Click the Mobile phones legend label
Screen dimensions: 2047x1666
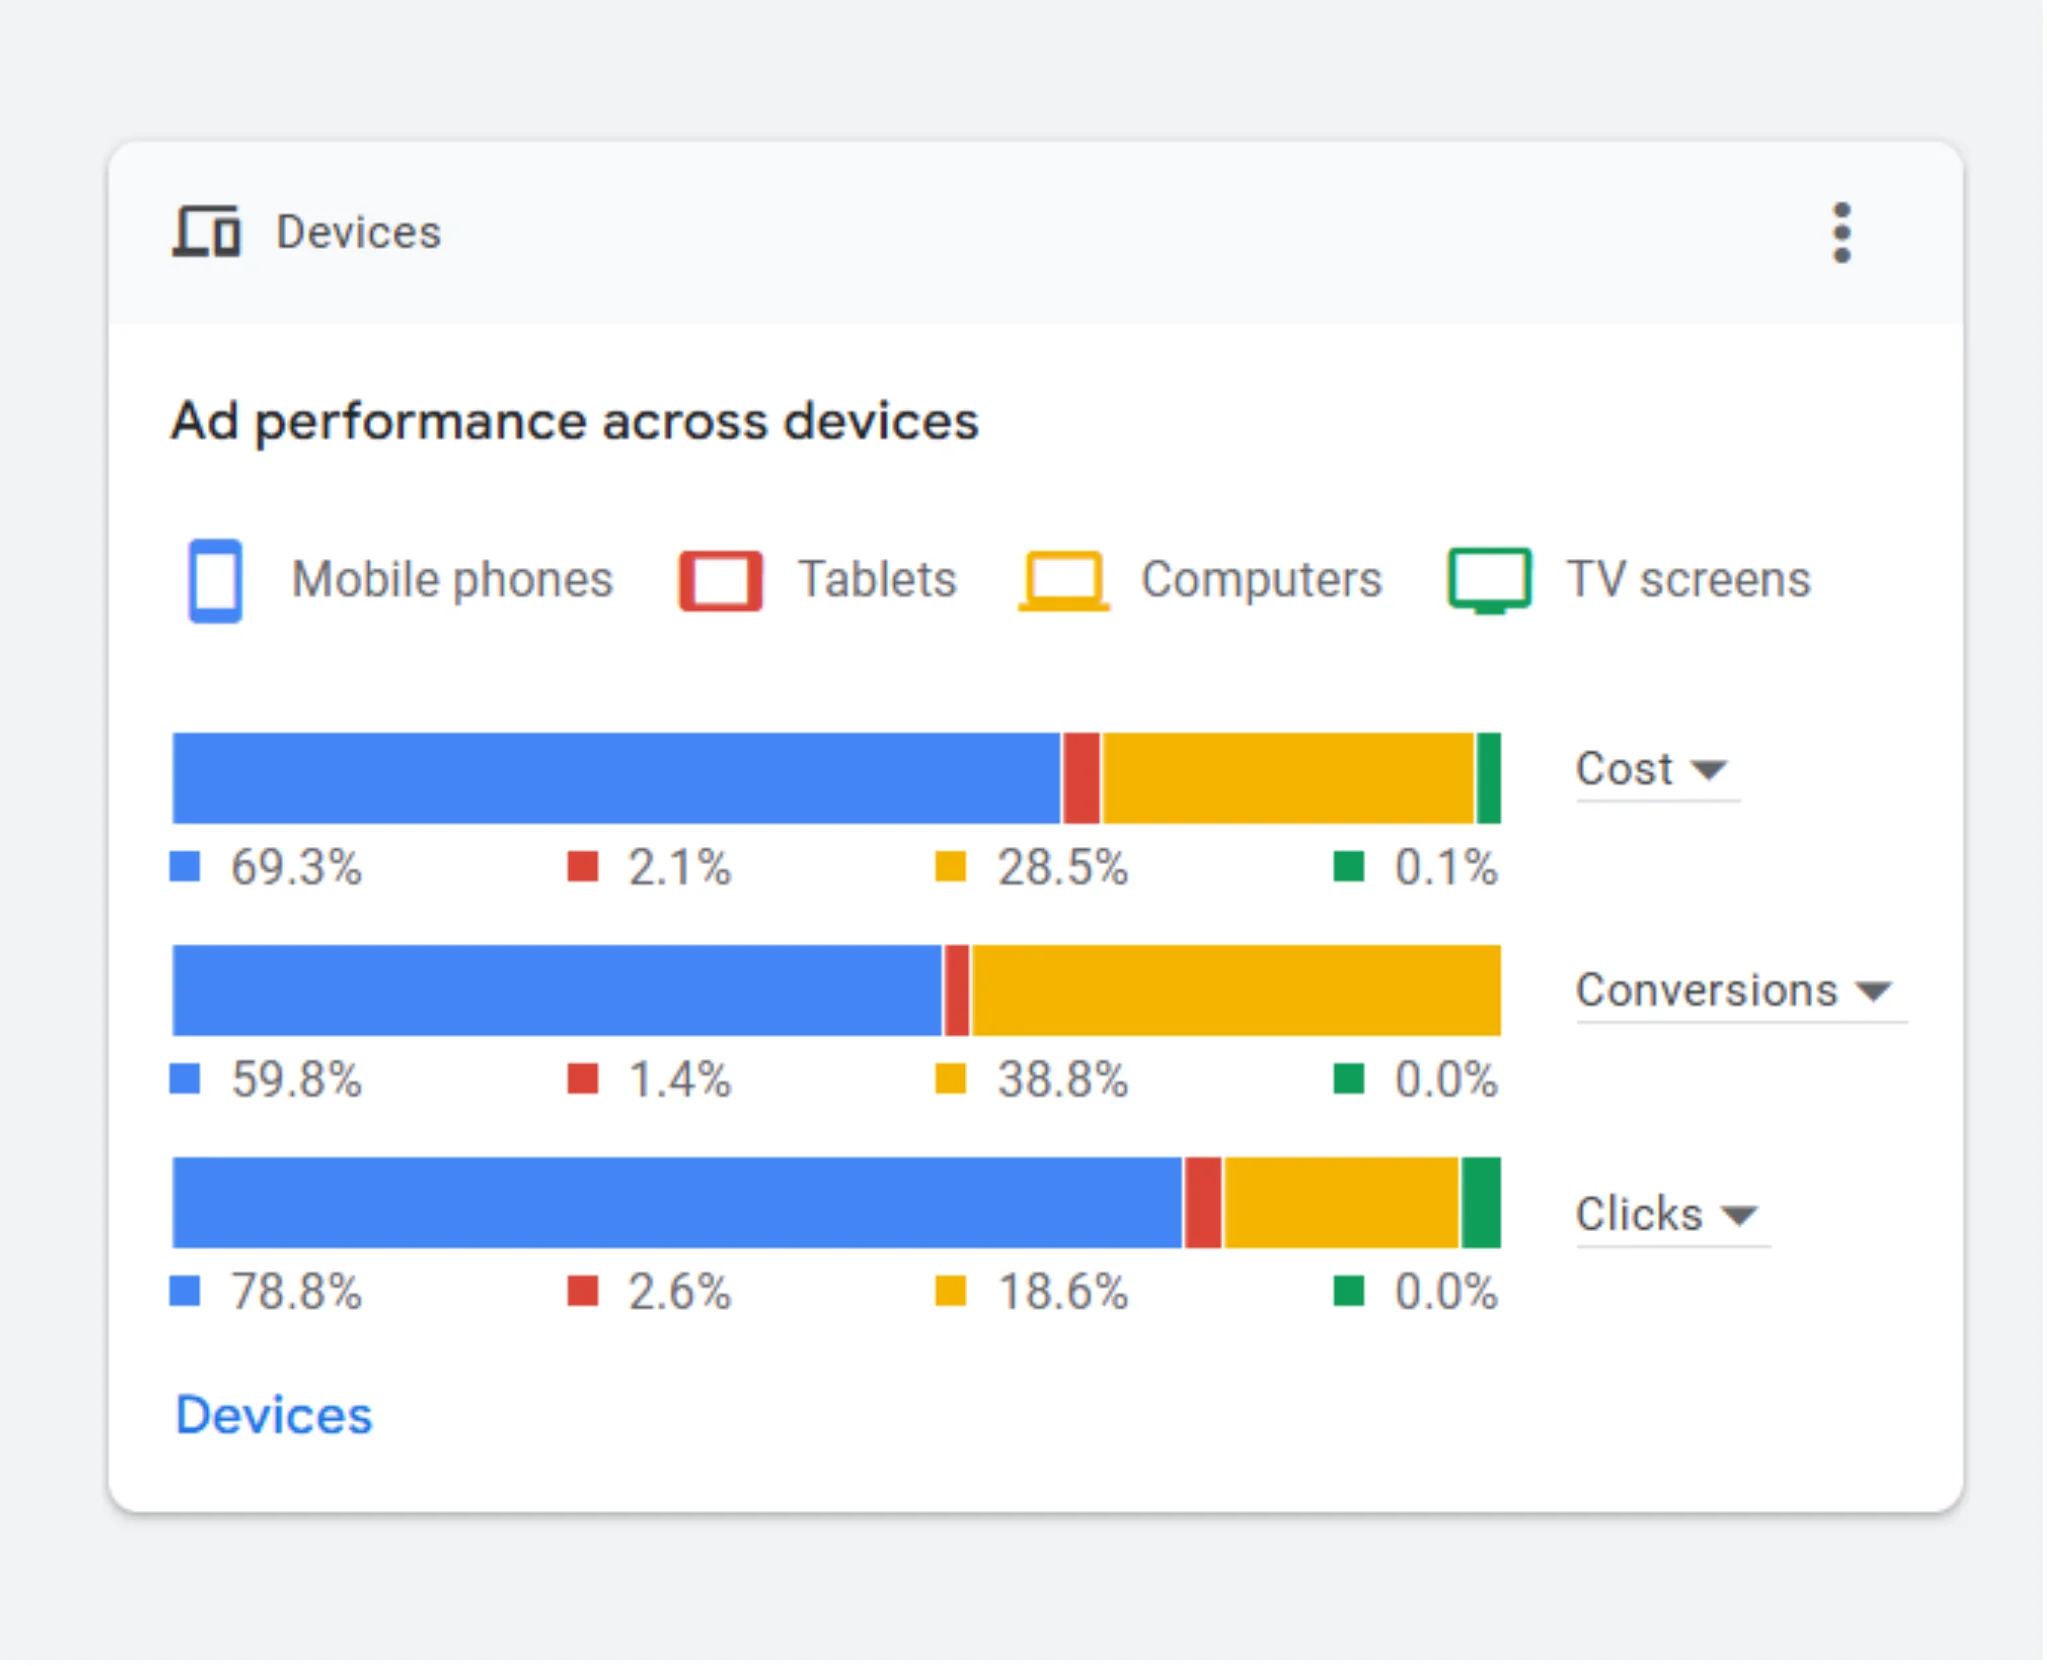pos(452,580)
